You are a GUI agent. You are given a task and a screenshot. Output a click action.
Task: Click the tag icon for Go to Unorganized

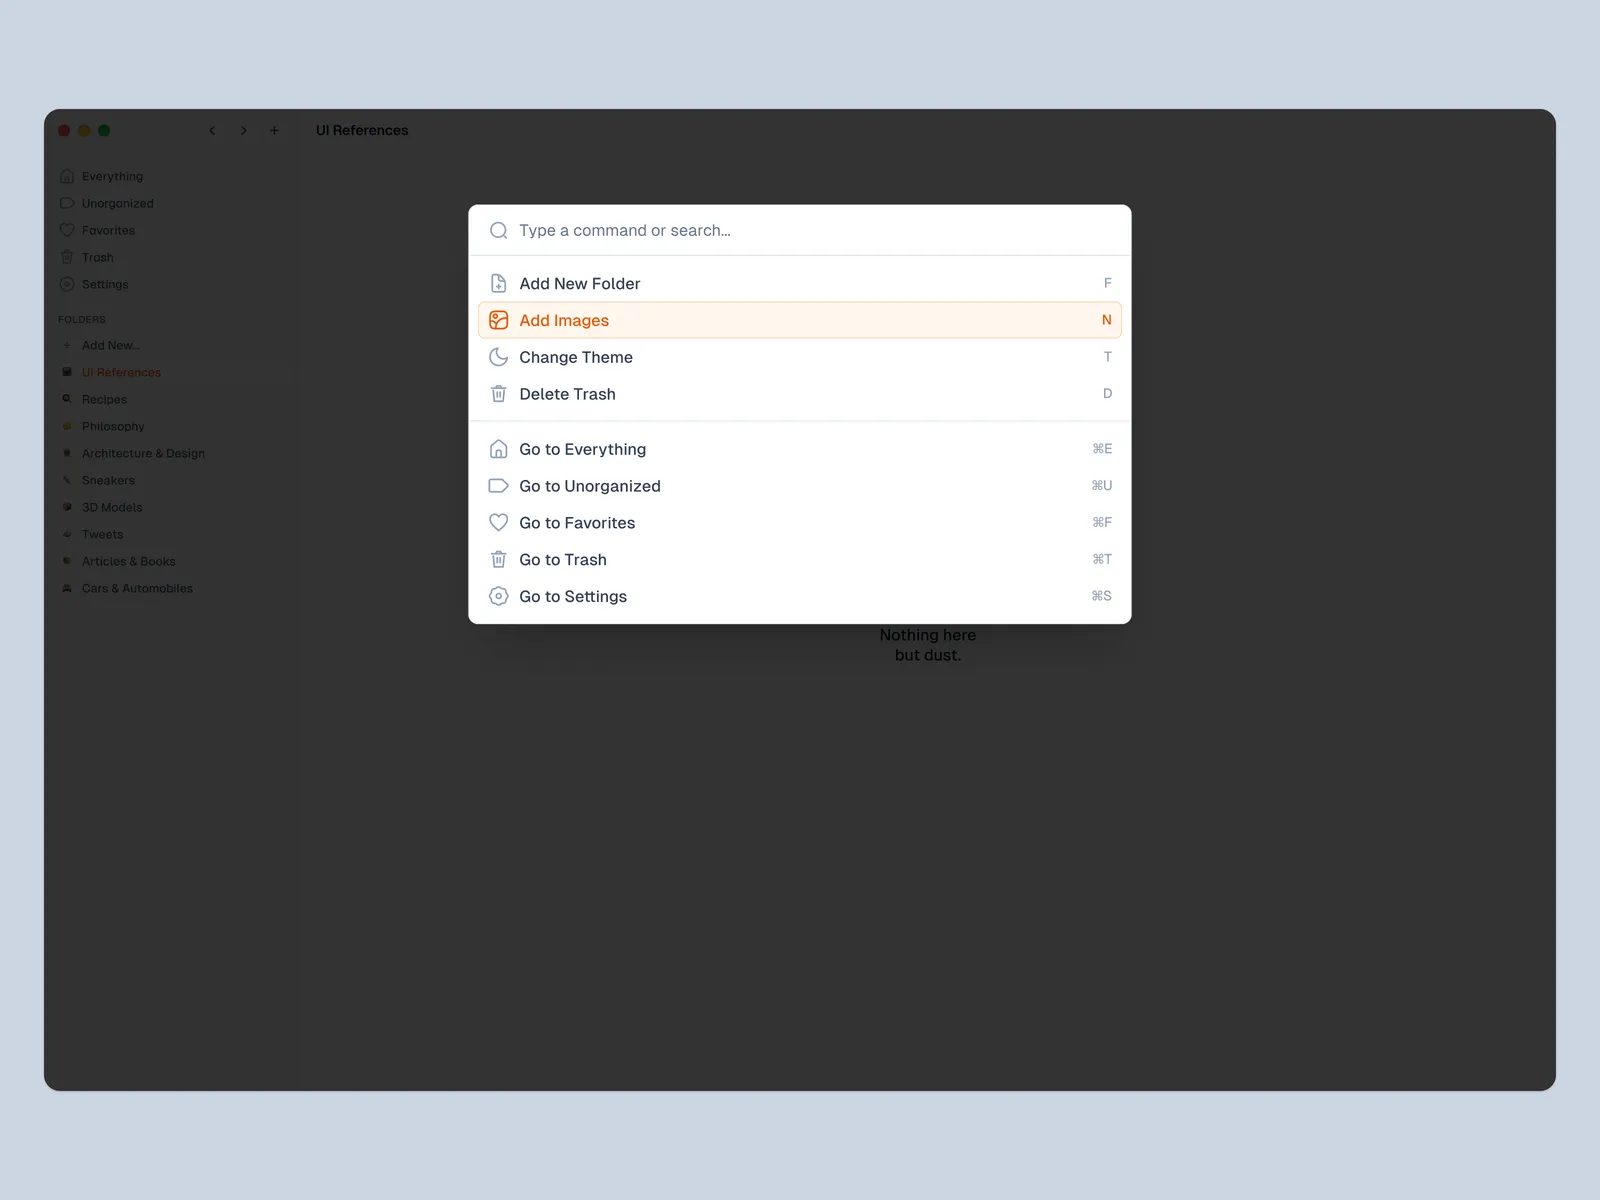(498, 486)
